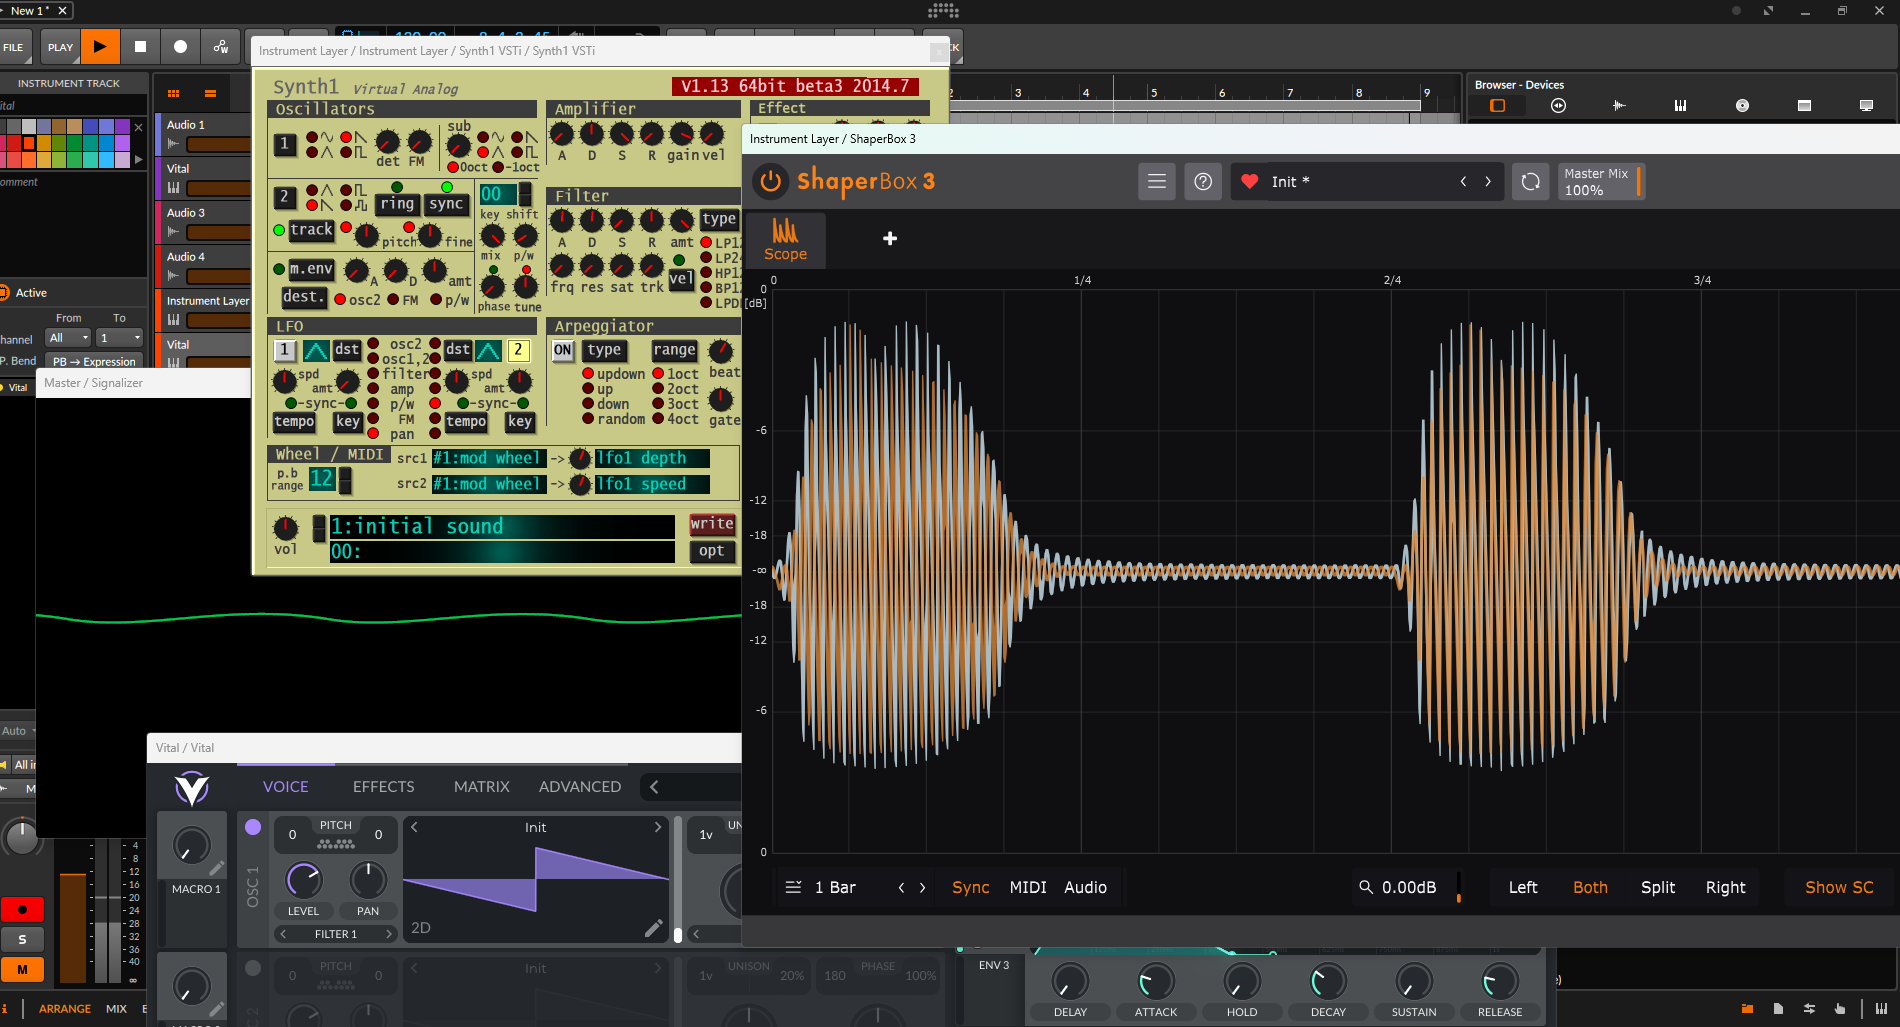Open the channel All dropdown
Screen dimensions: 1900x1027
69,338
